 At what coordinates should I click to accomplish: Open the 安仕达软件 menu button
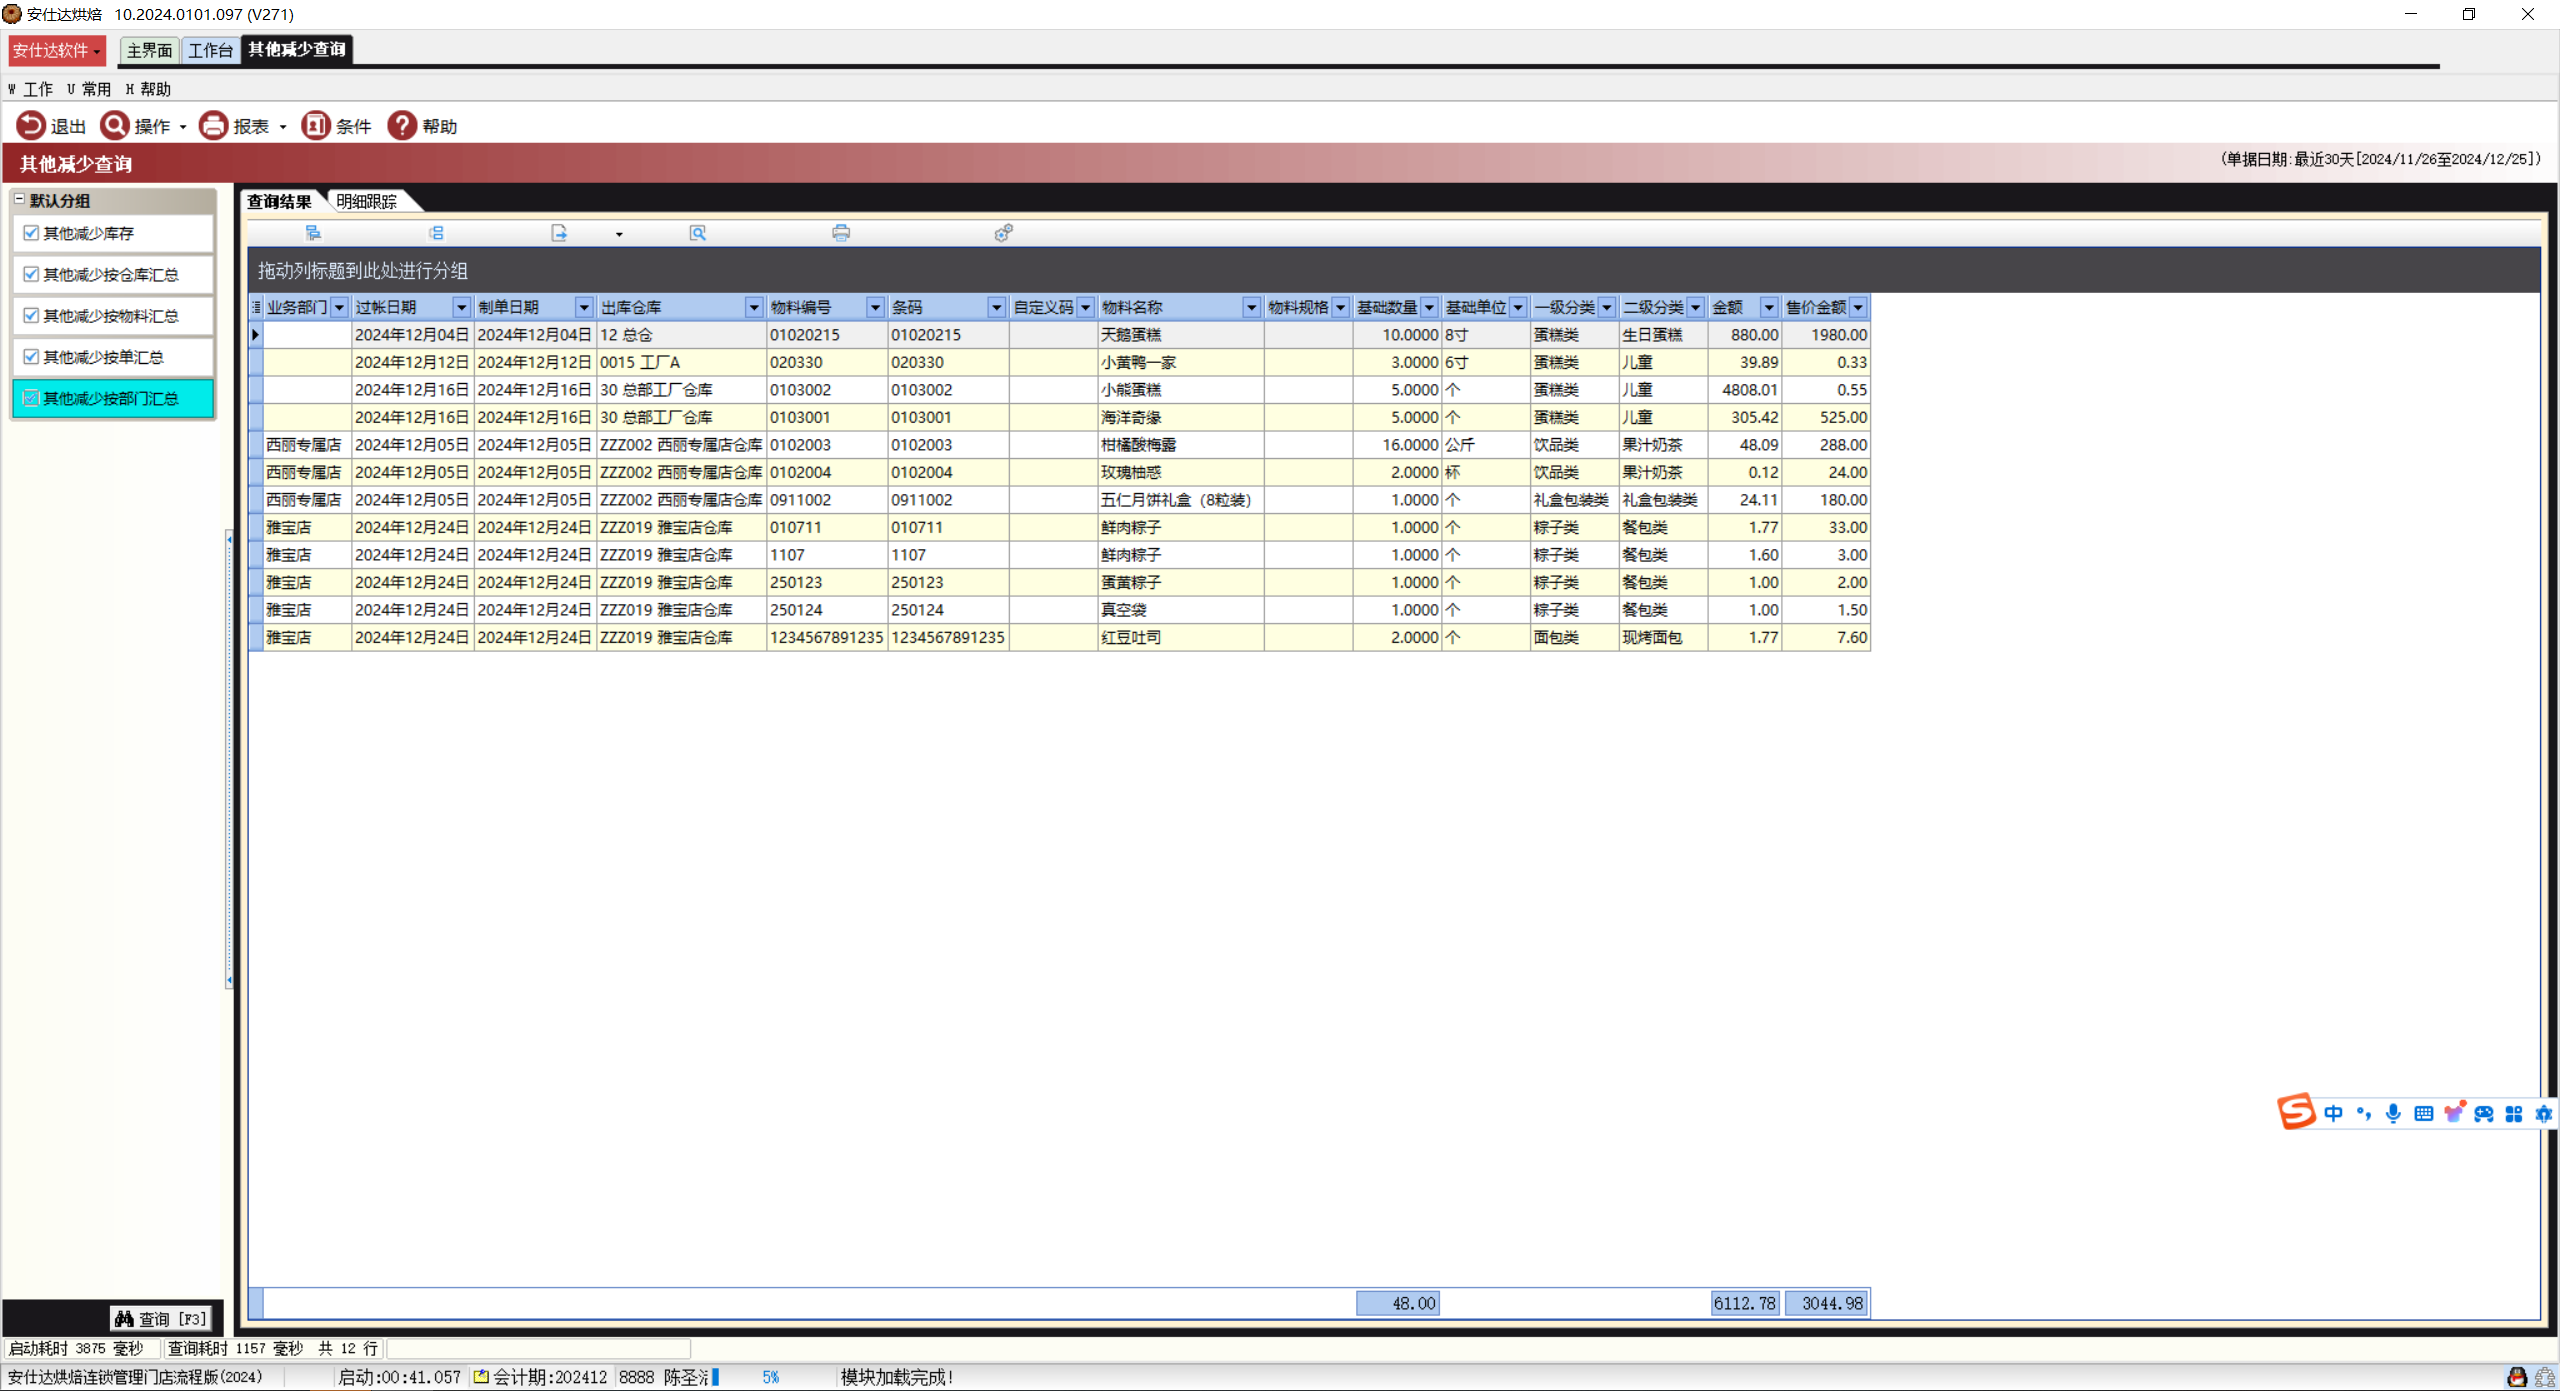56,50
